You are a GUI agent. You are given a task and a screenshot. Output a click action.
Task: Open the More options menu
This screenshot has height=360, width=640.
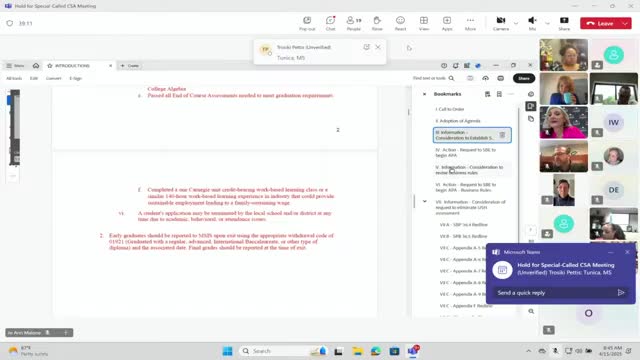[470, 23]
